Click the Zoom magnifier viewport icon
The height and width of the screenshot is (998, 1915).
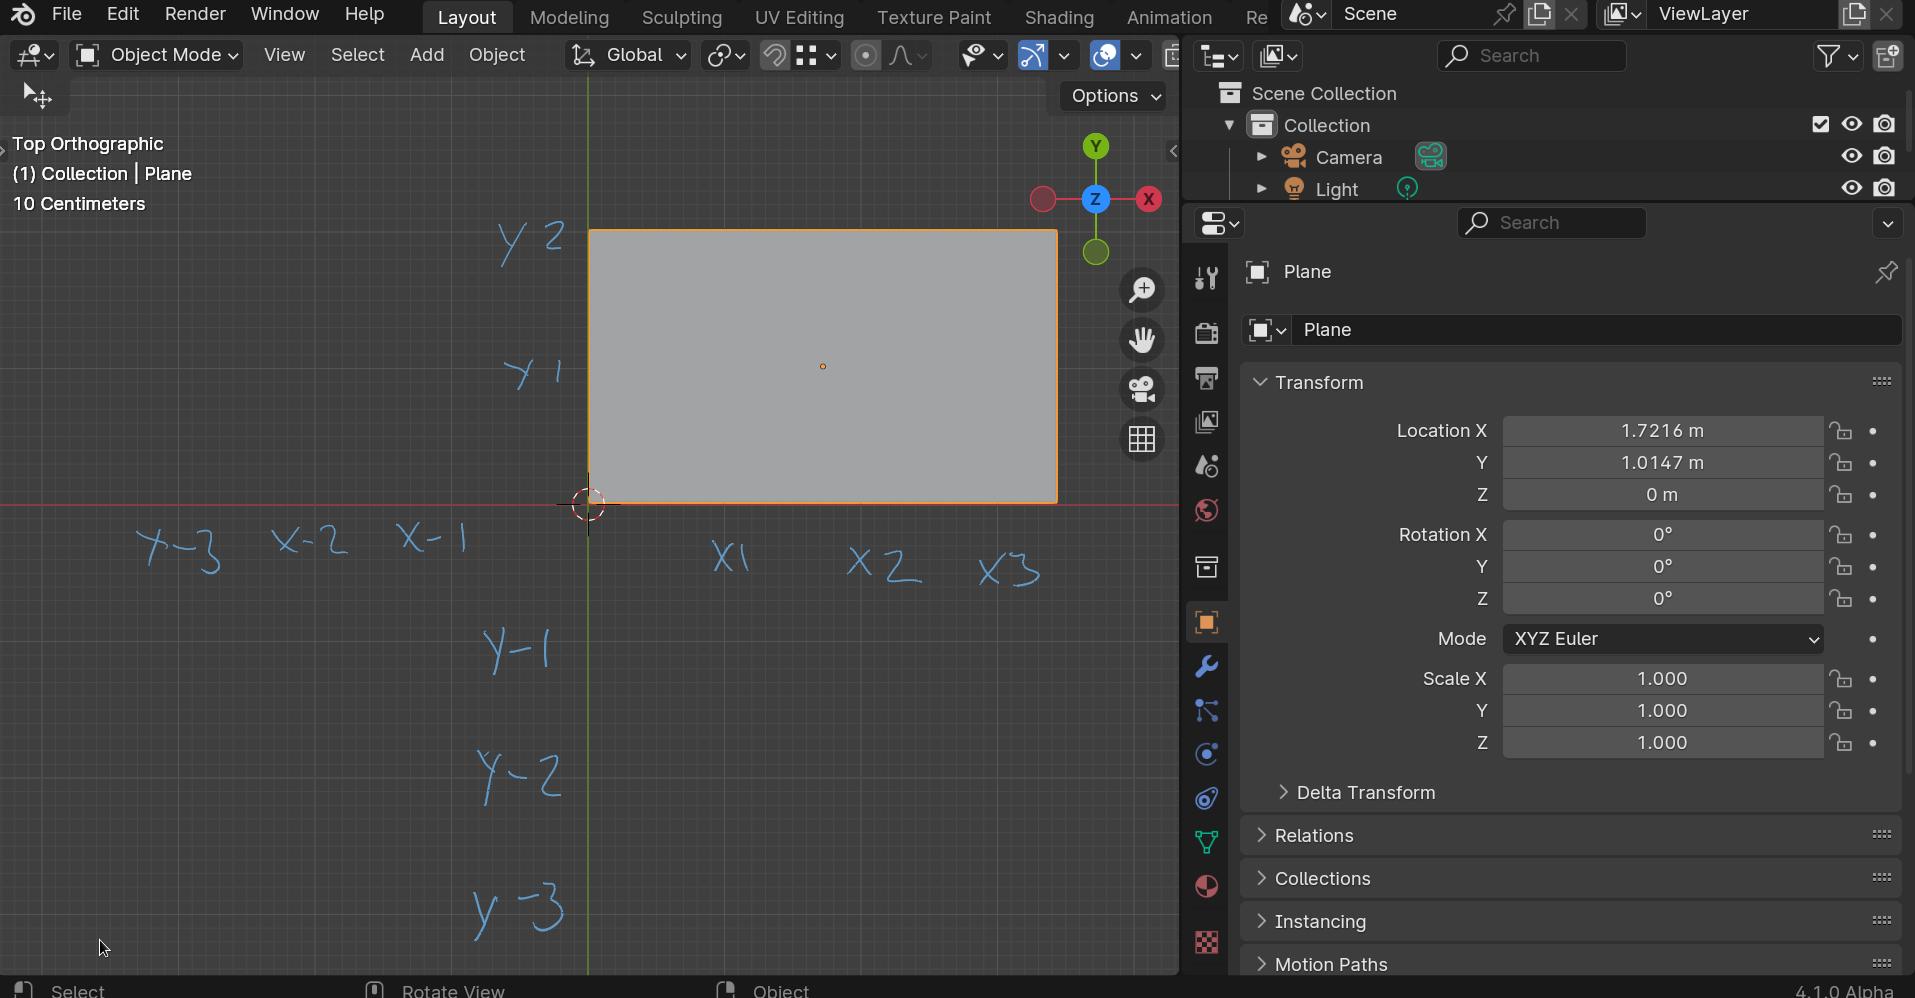point(1142,290)
